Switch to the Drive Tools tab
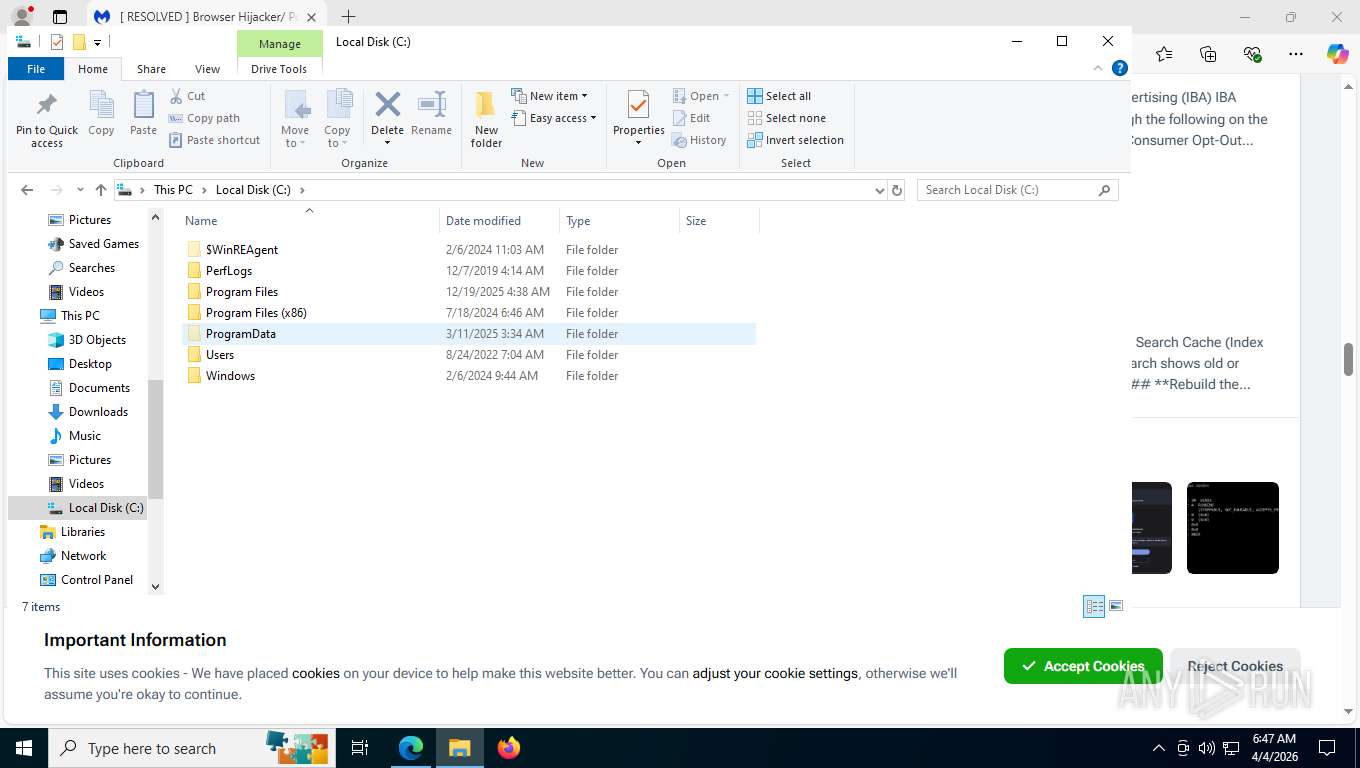 click(279, 69)
